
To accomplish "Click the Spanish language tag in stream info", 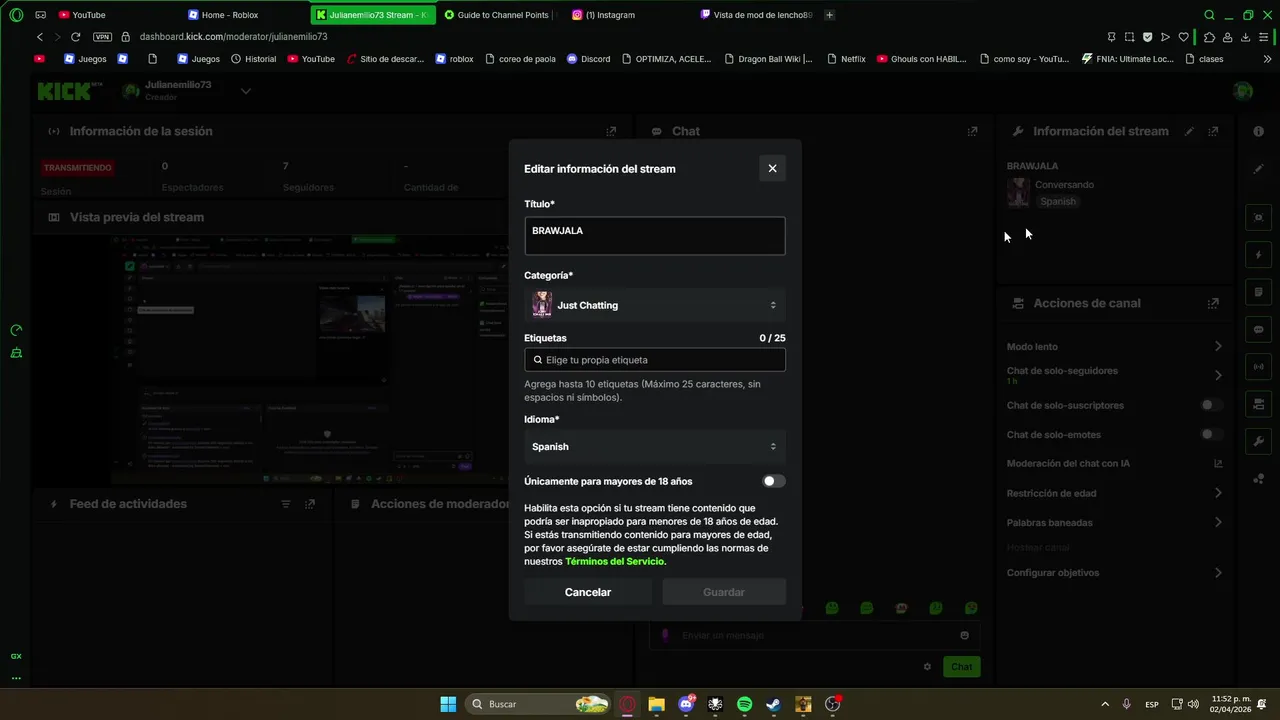I will tap(1058, 201).
